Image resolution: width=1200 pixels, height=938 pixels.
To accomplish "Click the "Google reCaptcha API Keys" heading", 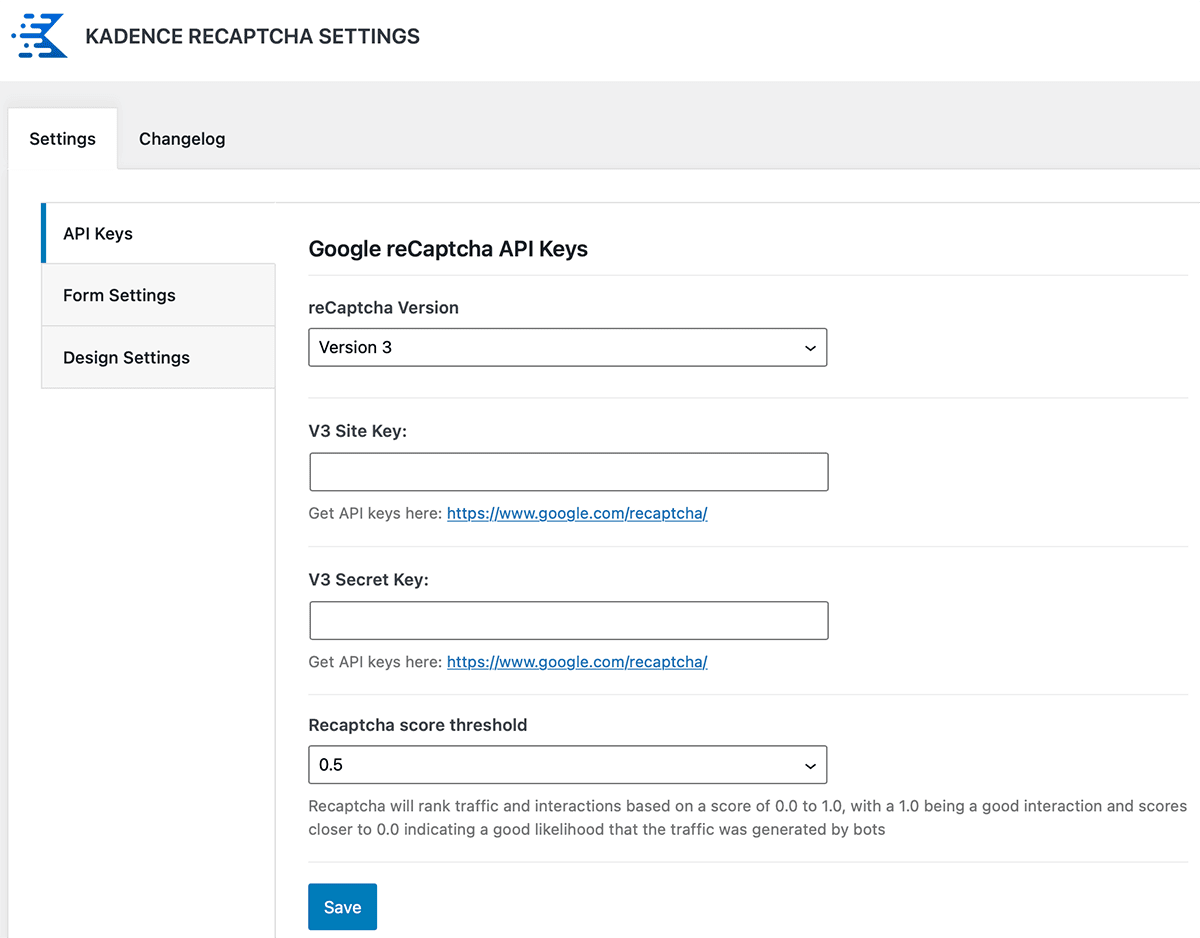I will point(447,250).
